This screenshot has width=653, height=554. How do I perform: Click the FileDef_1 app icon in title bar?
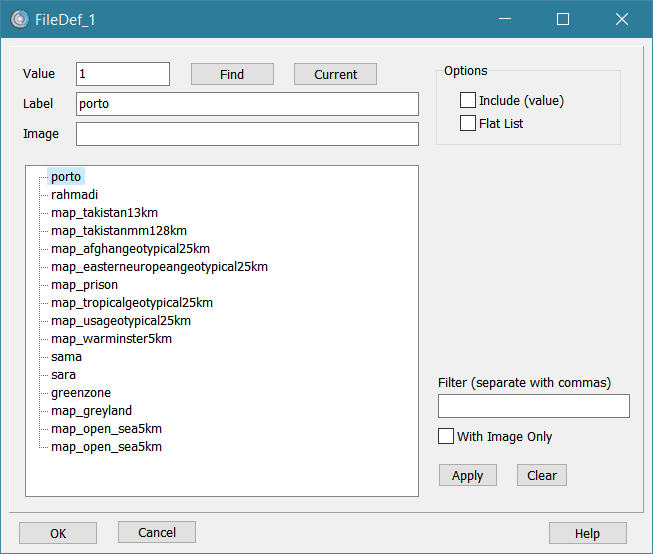(x=19, y=19)
